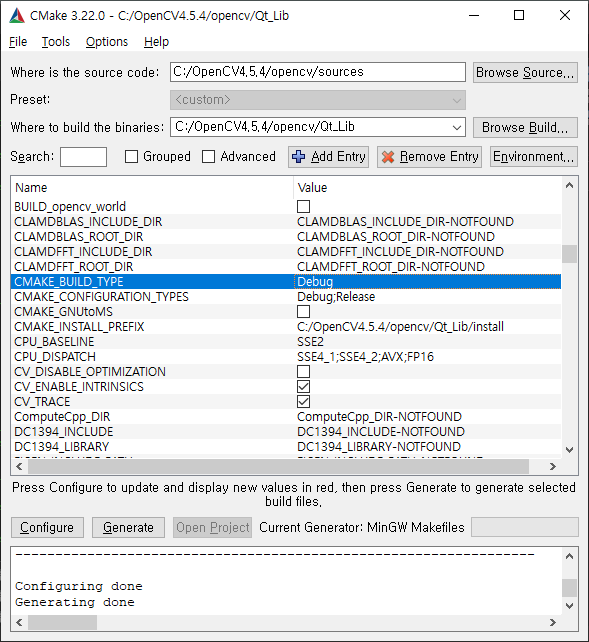The height and width of the screenshot is (642, 589).
Task: Open the File menu
Action: coord(18,42)
